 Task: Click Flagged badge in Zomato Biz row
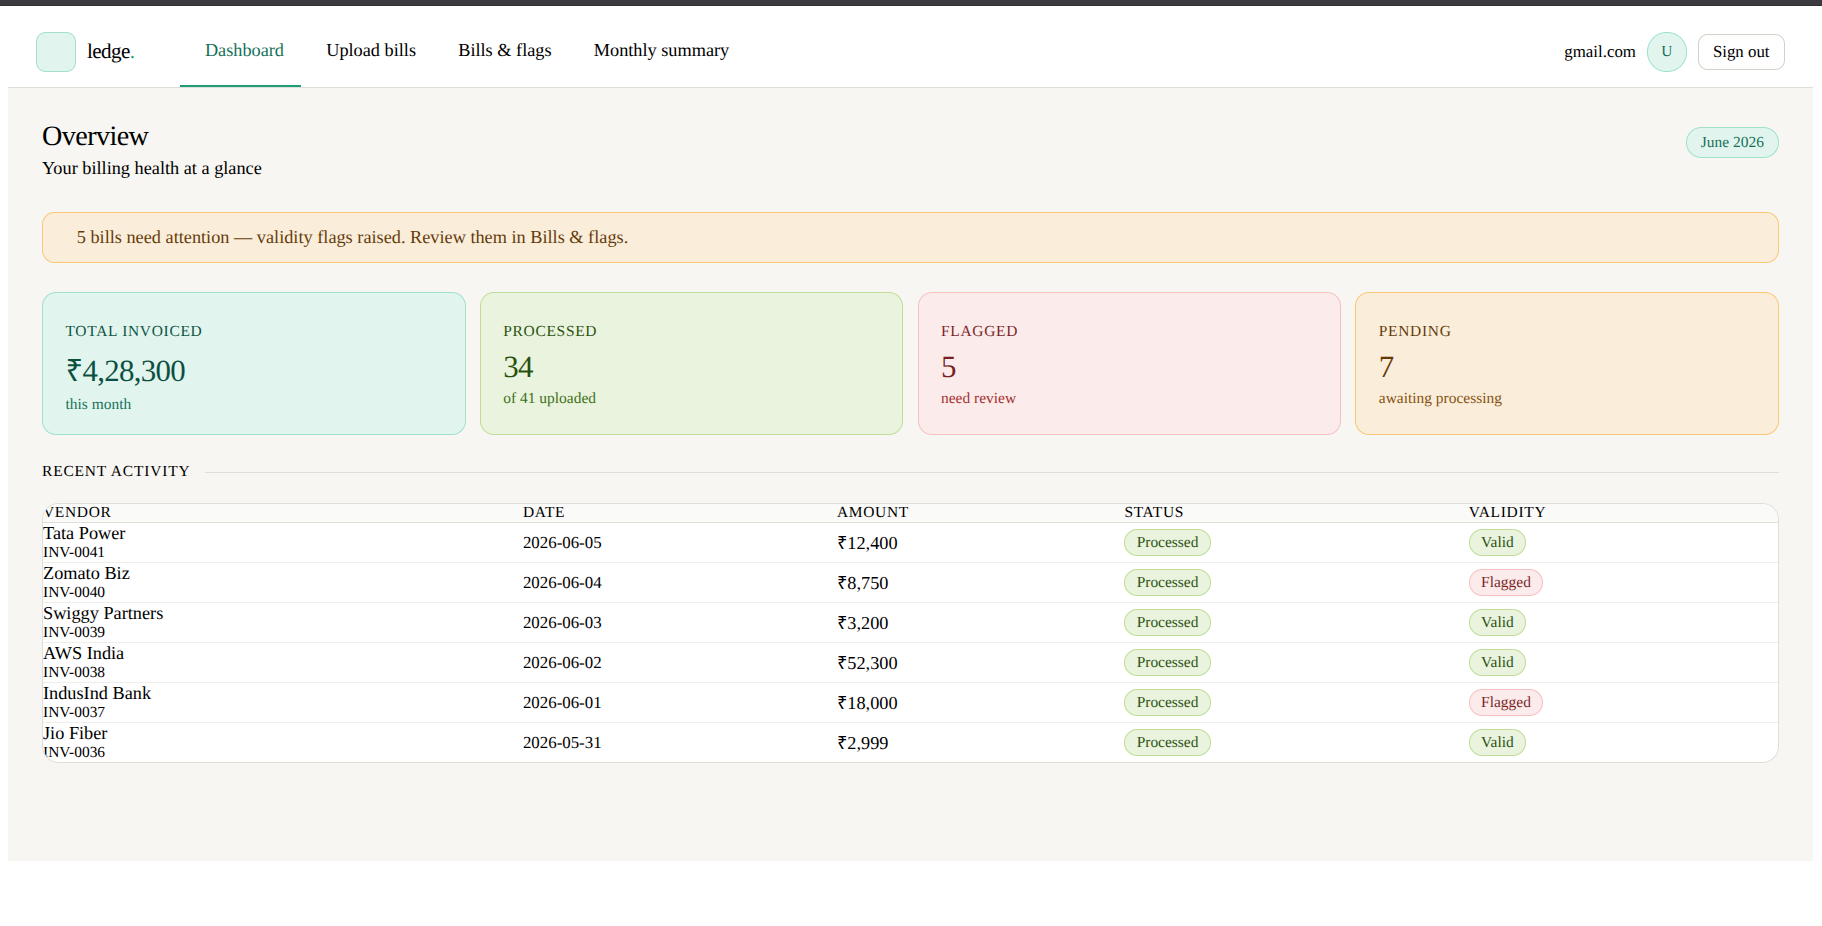(1505, 582)
